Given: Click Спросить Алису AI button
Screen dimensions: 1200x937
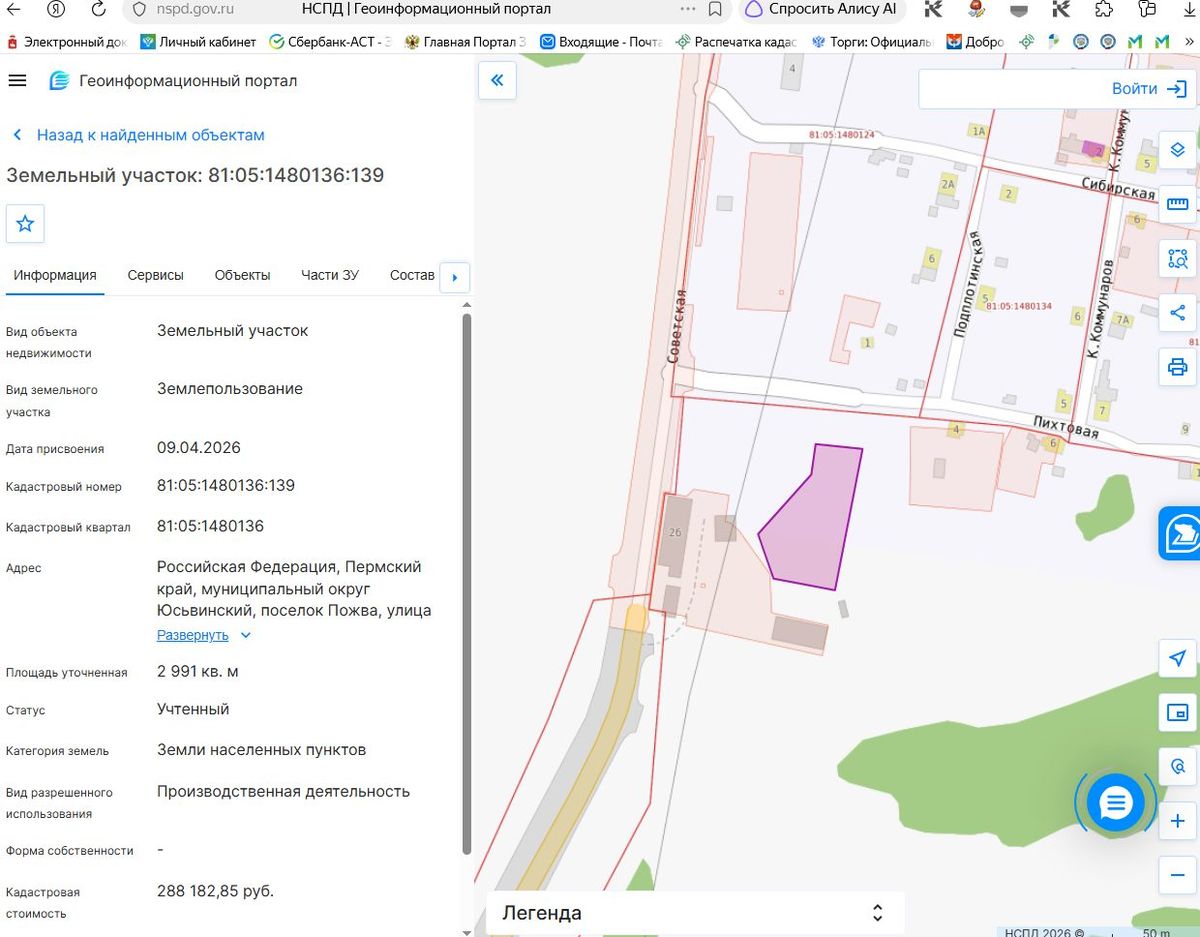Looking at the screenshot, I should (822, 9).
